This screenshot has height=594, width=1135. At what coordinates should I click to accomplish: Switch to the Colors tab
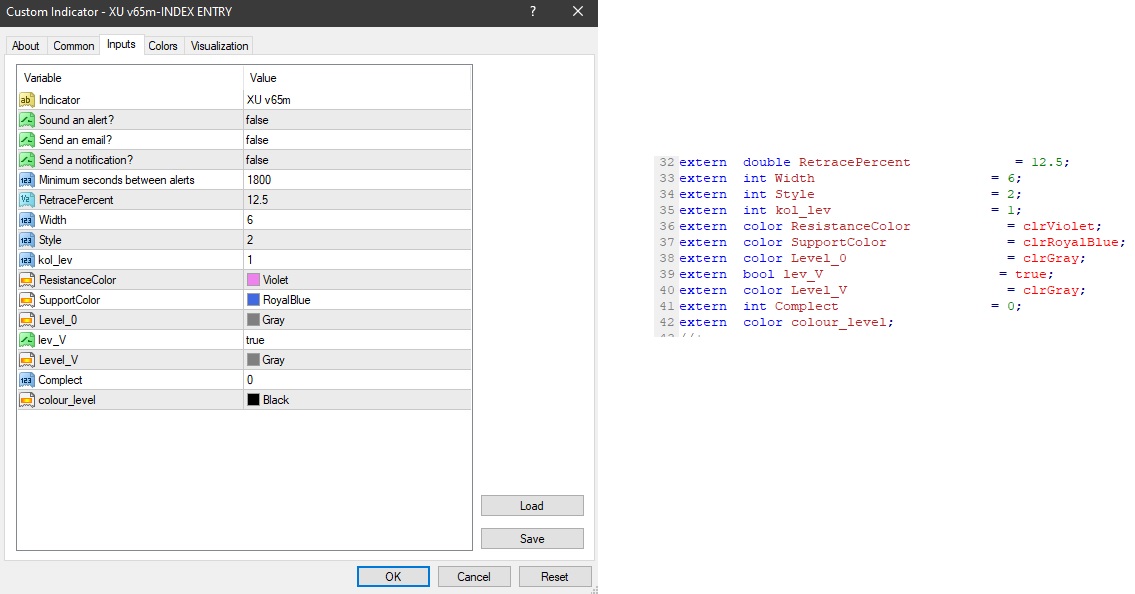click(163, 46)
